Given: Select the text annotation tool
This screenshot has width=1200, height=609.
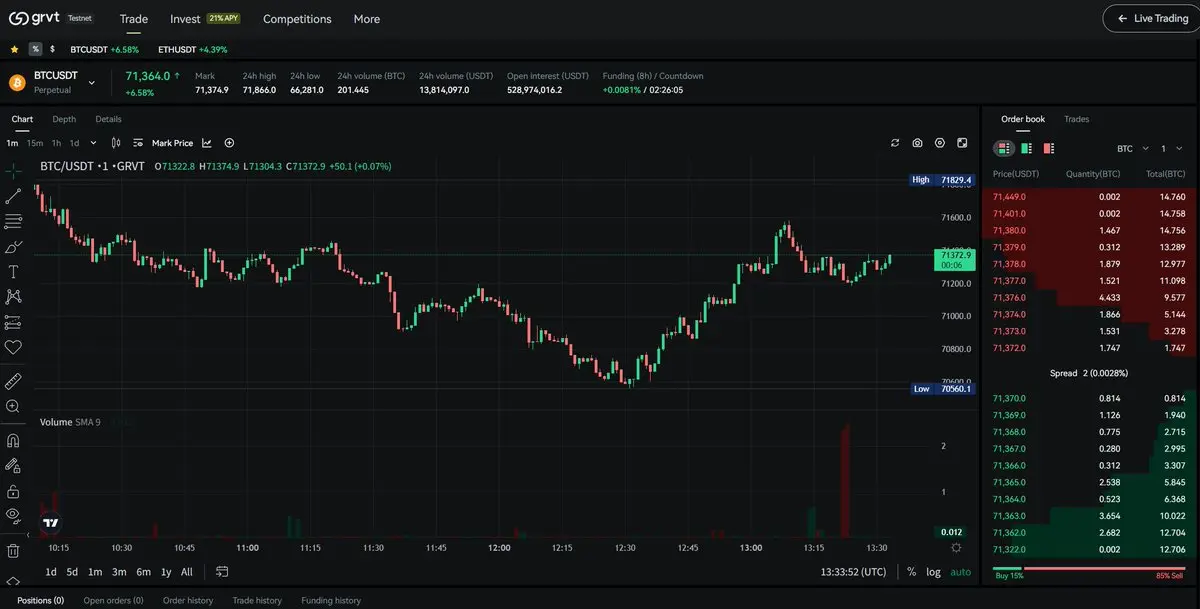Looking at the screenshot, I should click(13, 272).
